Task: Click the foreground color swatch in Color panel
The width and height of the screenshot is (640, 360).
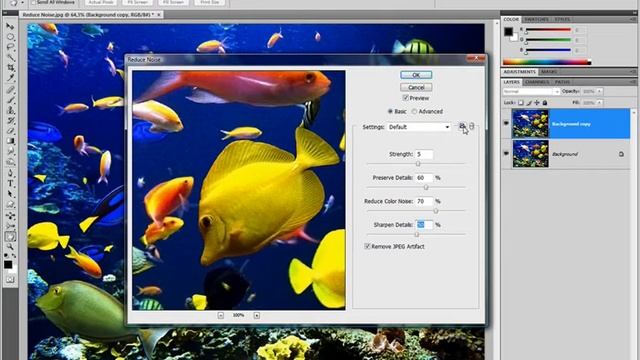Action: click(x=508, y=31)
